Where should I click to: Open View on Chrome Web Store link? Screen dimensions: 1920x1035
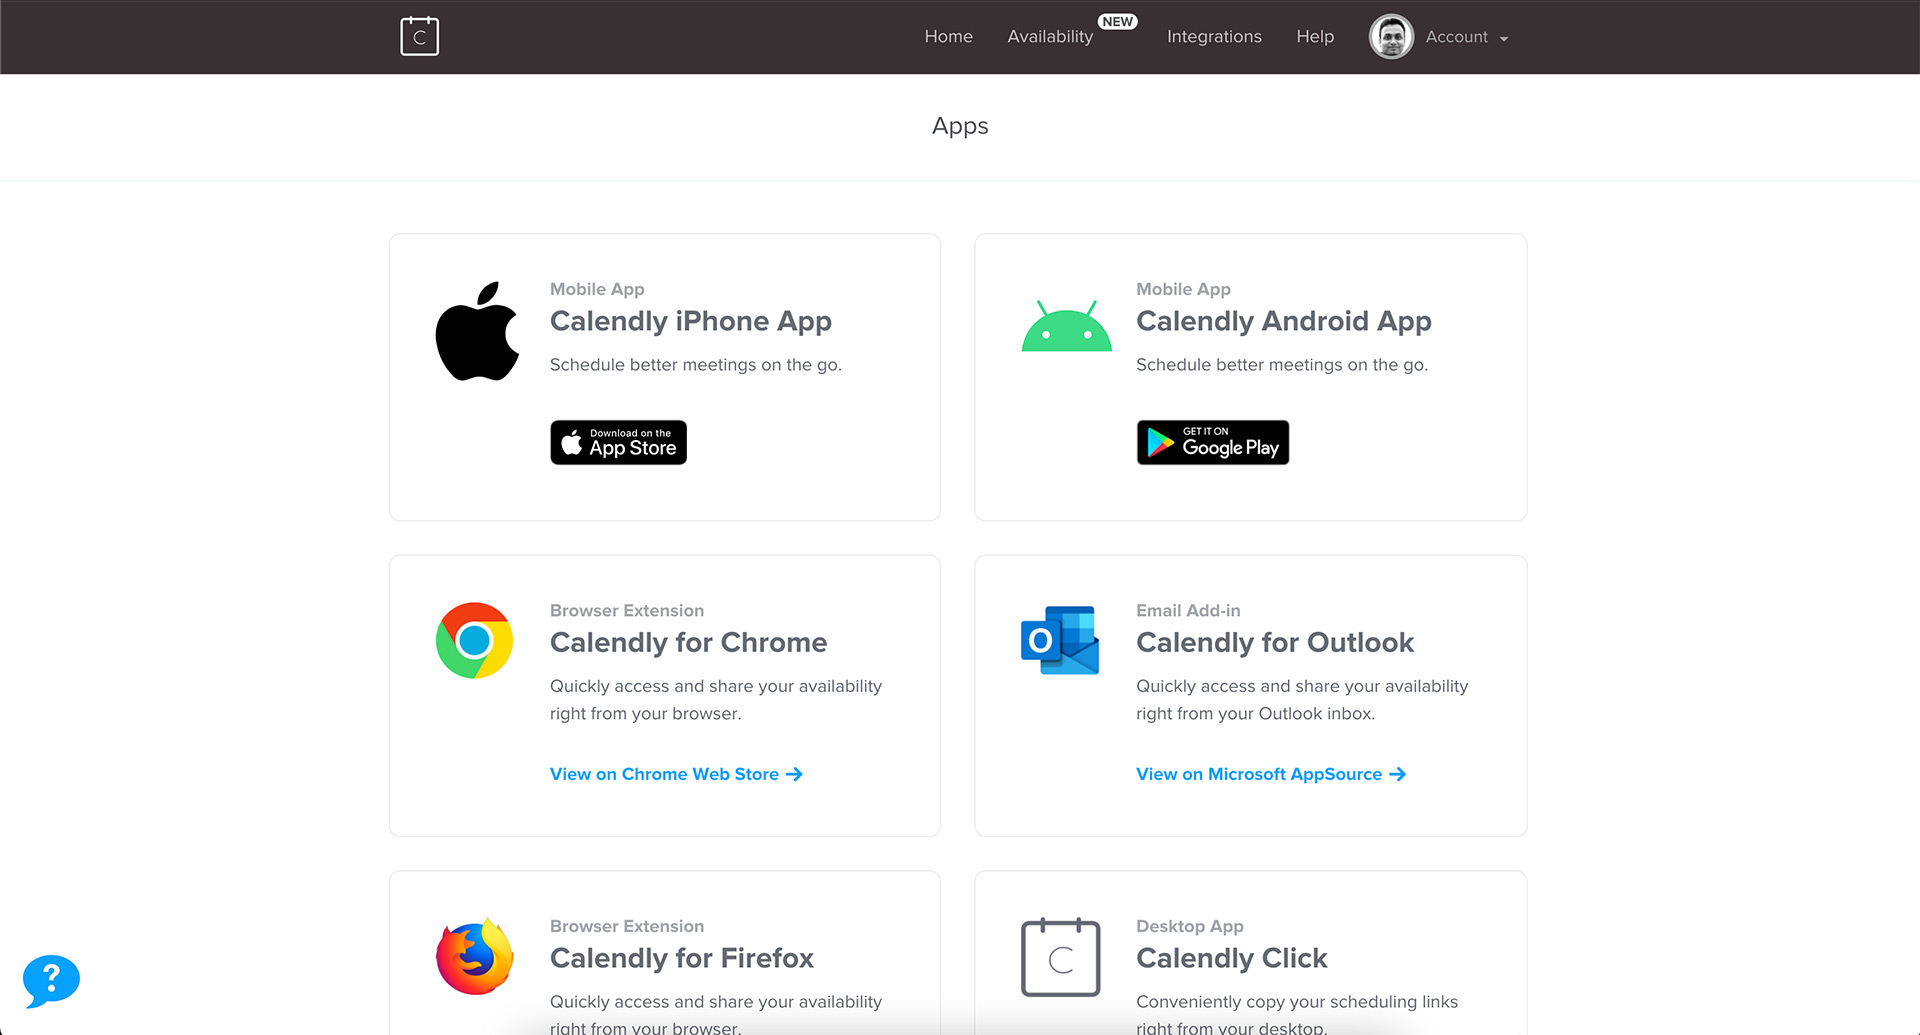pyautogui.click(x=676, y=774)
